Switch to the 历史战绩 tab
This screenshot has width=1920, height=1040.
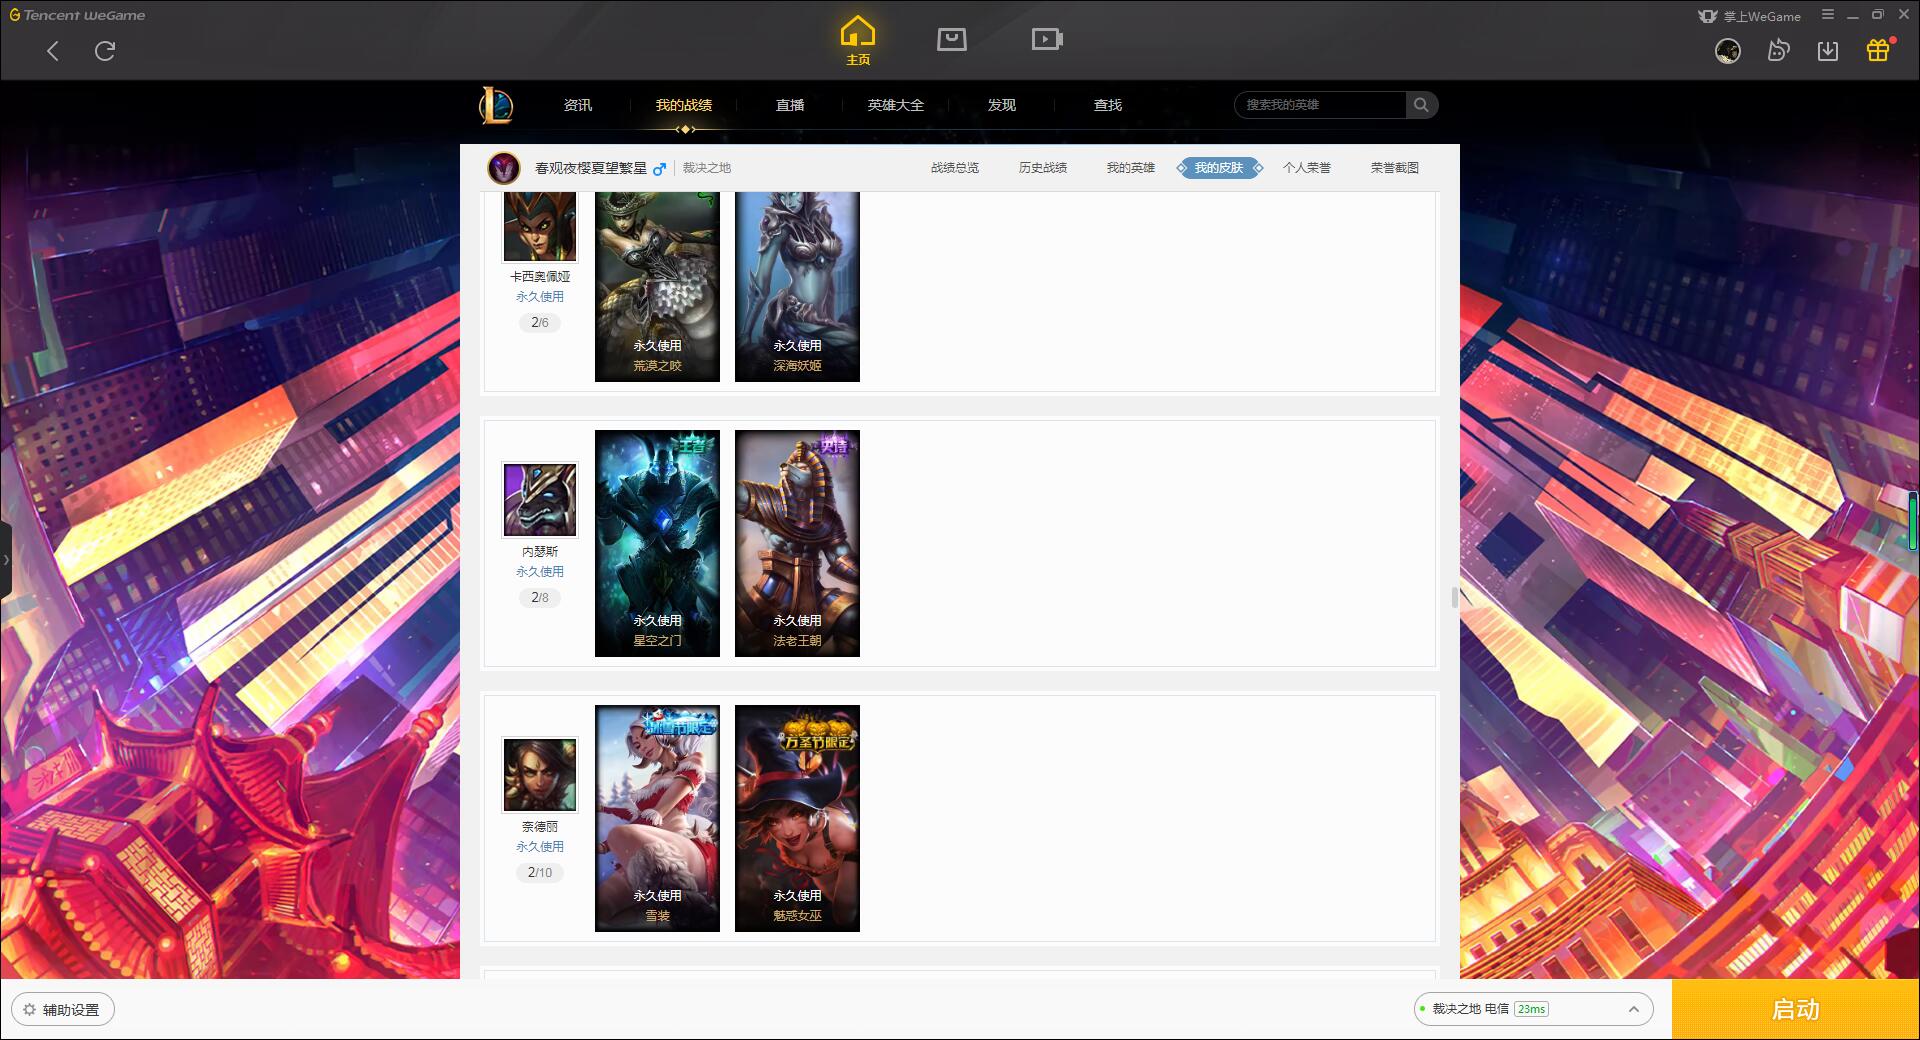(x=1043, y=168)
